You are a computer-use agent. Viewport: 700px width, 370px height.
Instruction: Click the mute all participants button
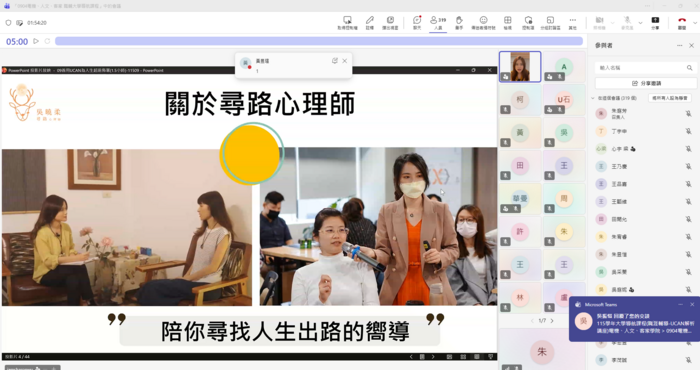click(x=670, y=98)
